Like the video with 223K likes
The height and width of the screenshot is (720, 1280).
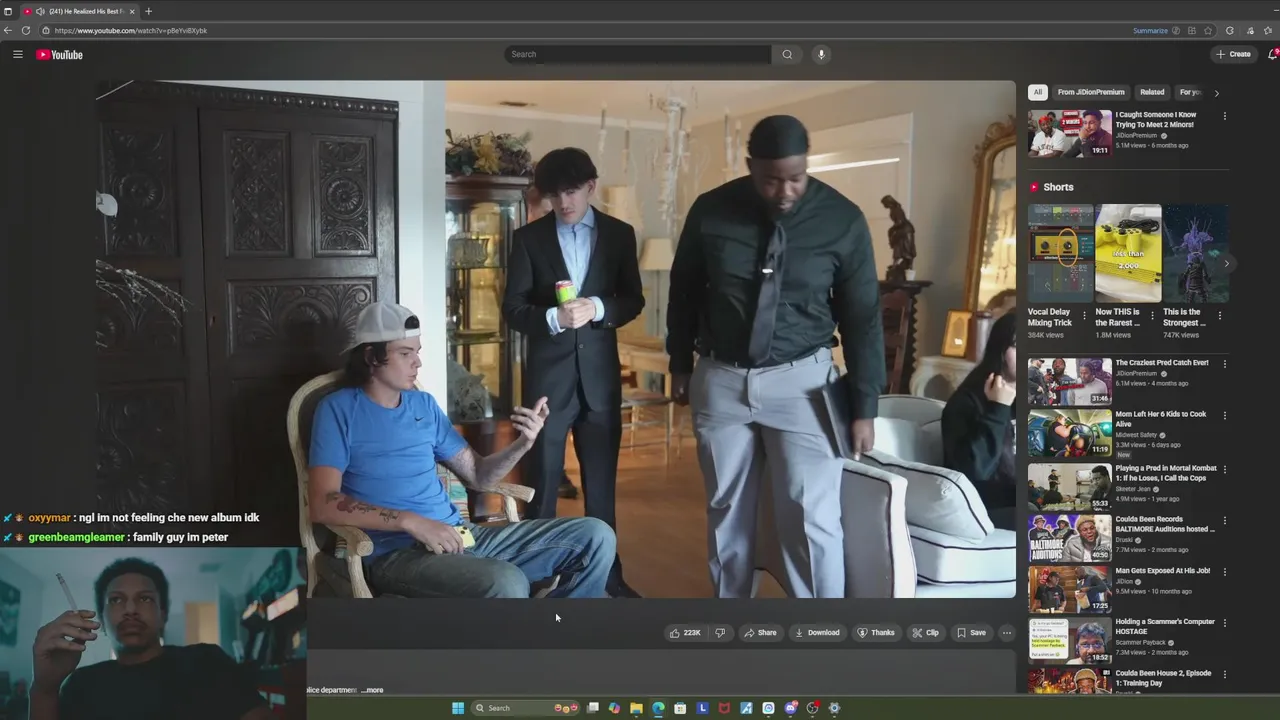[x=685, y=632]
